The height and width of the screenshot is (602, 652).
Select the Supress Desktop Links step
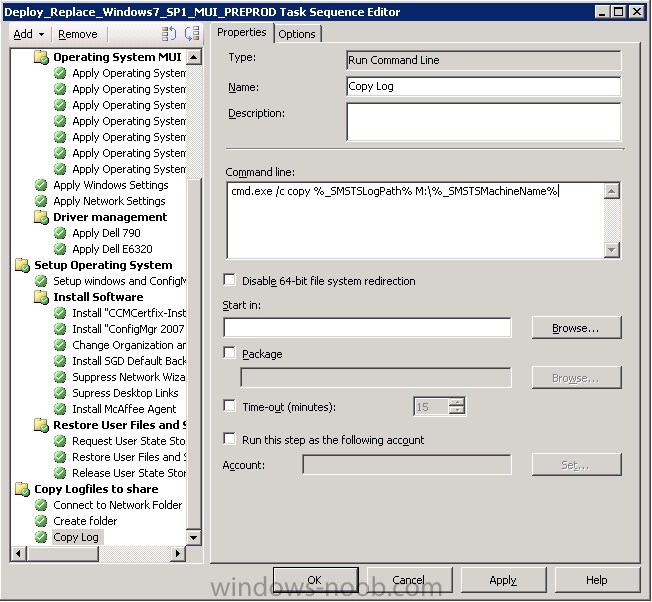click(125, 393)
